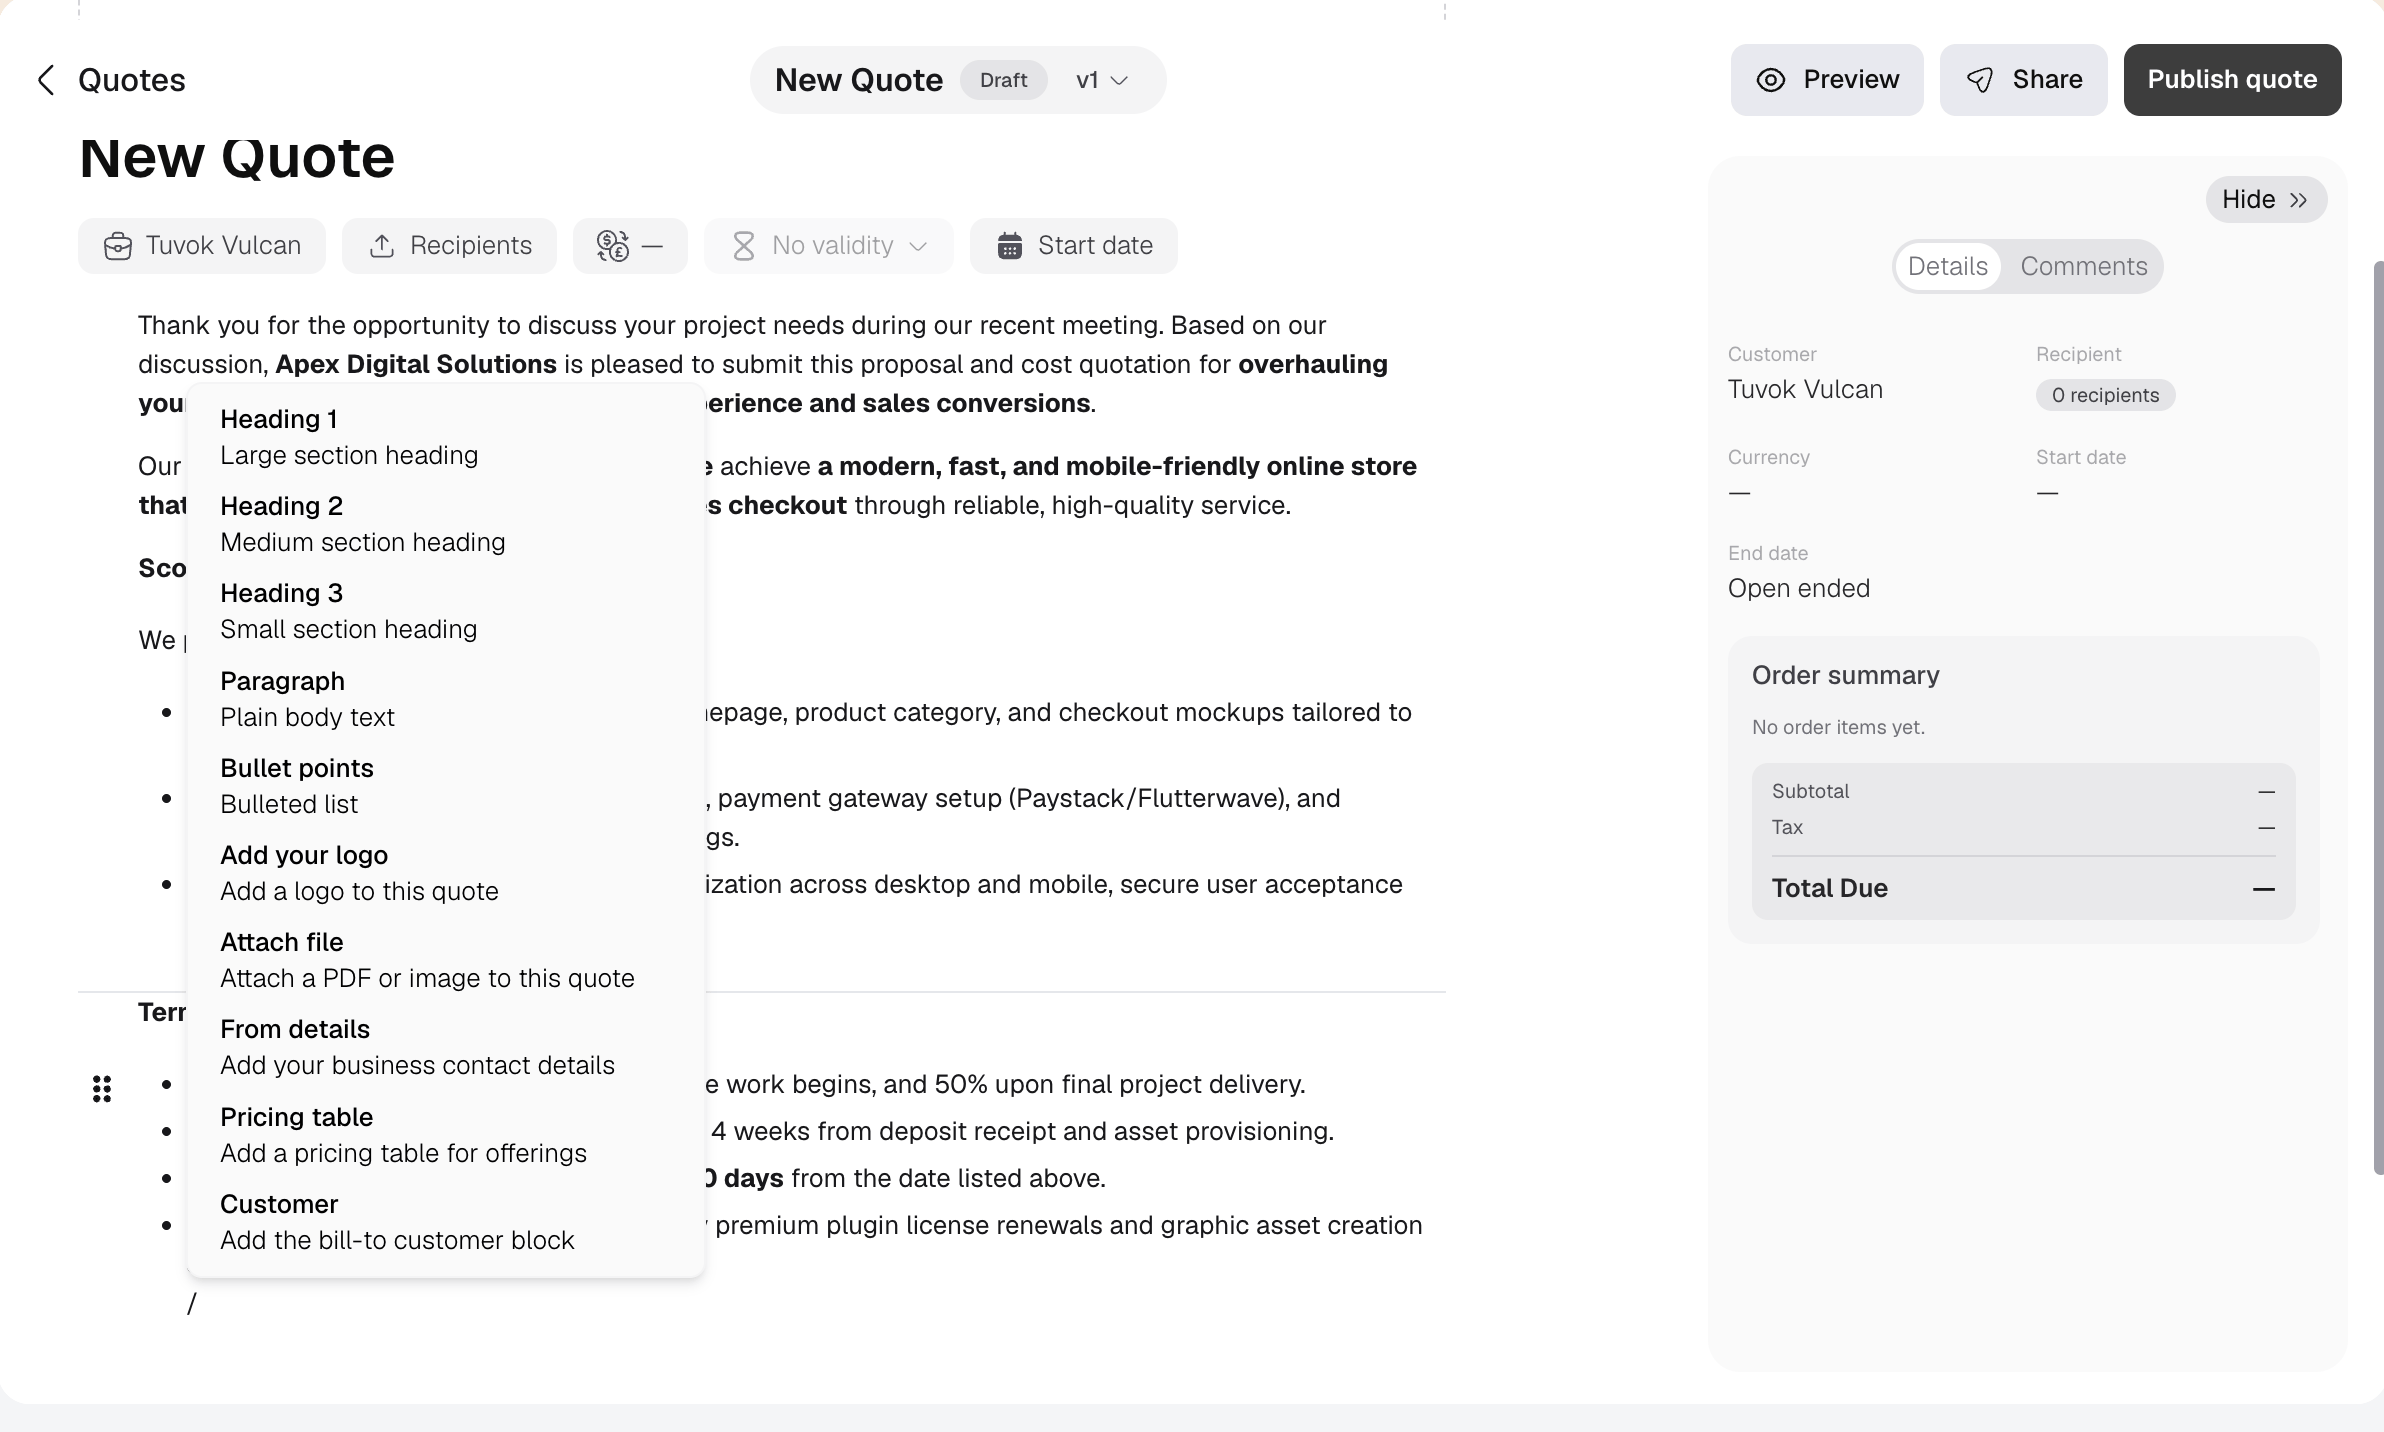Click the Order summary heading
Viewport: 2384px width, 1432px height.
pos(1845,675)
